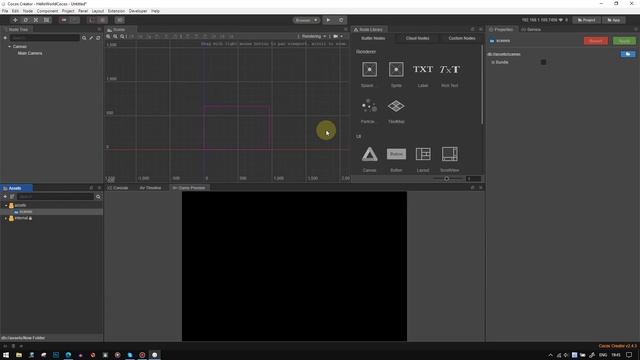Collapse the assets folder in the Assets panel
Image resolution: width=640 pixels, height=360 pixels.
pos(6,205)
